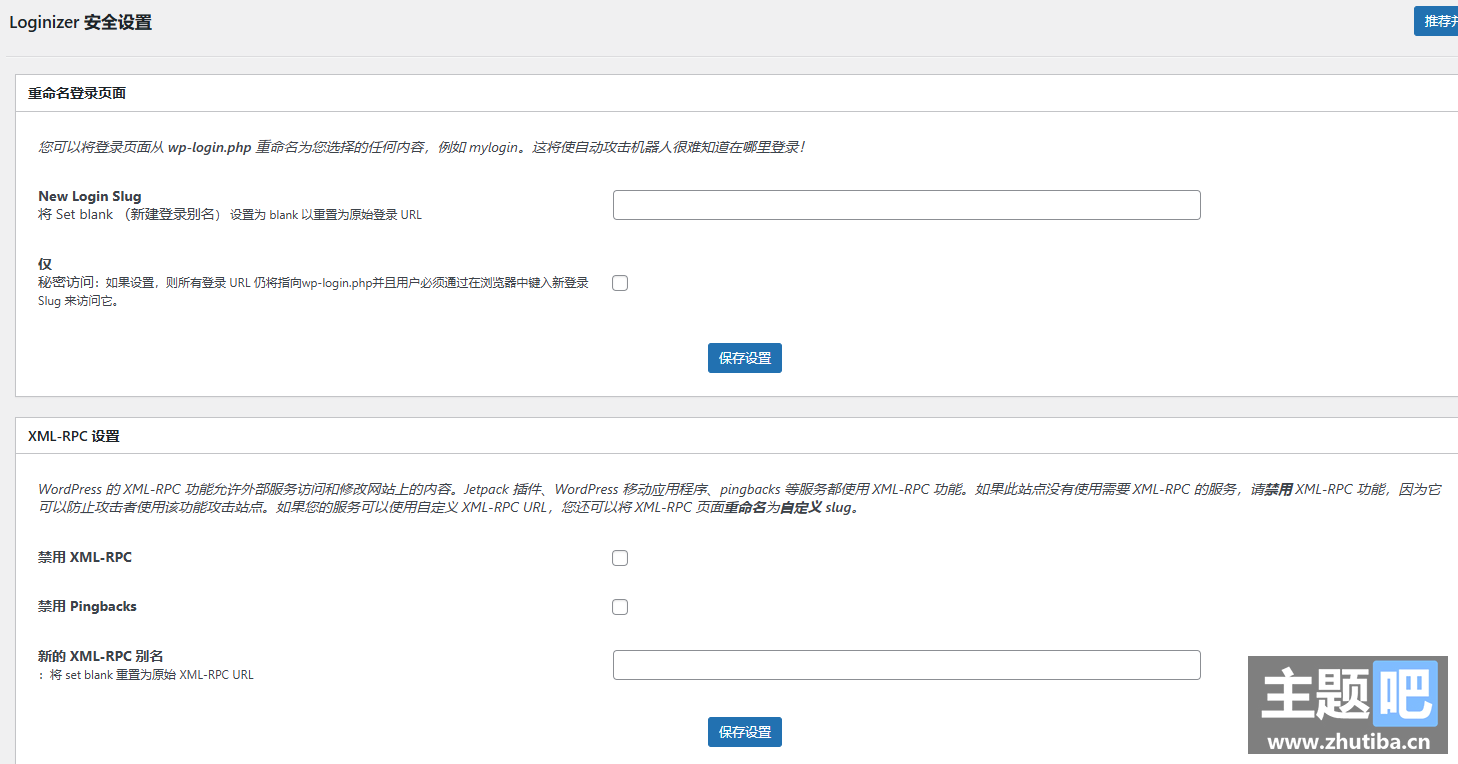Save settings in 重命名登录页面 section
1458x764 pixels.
point(745,358)
